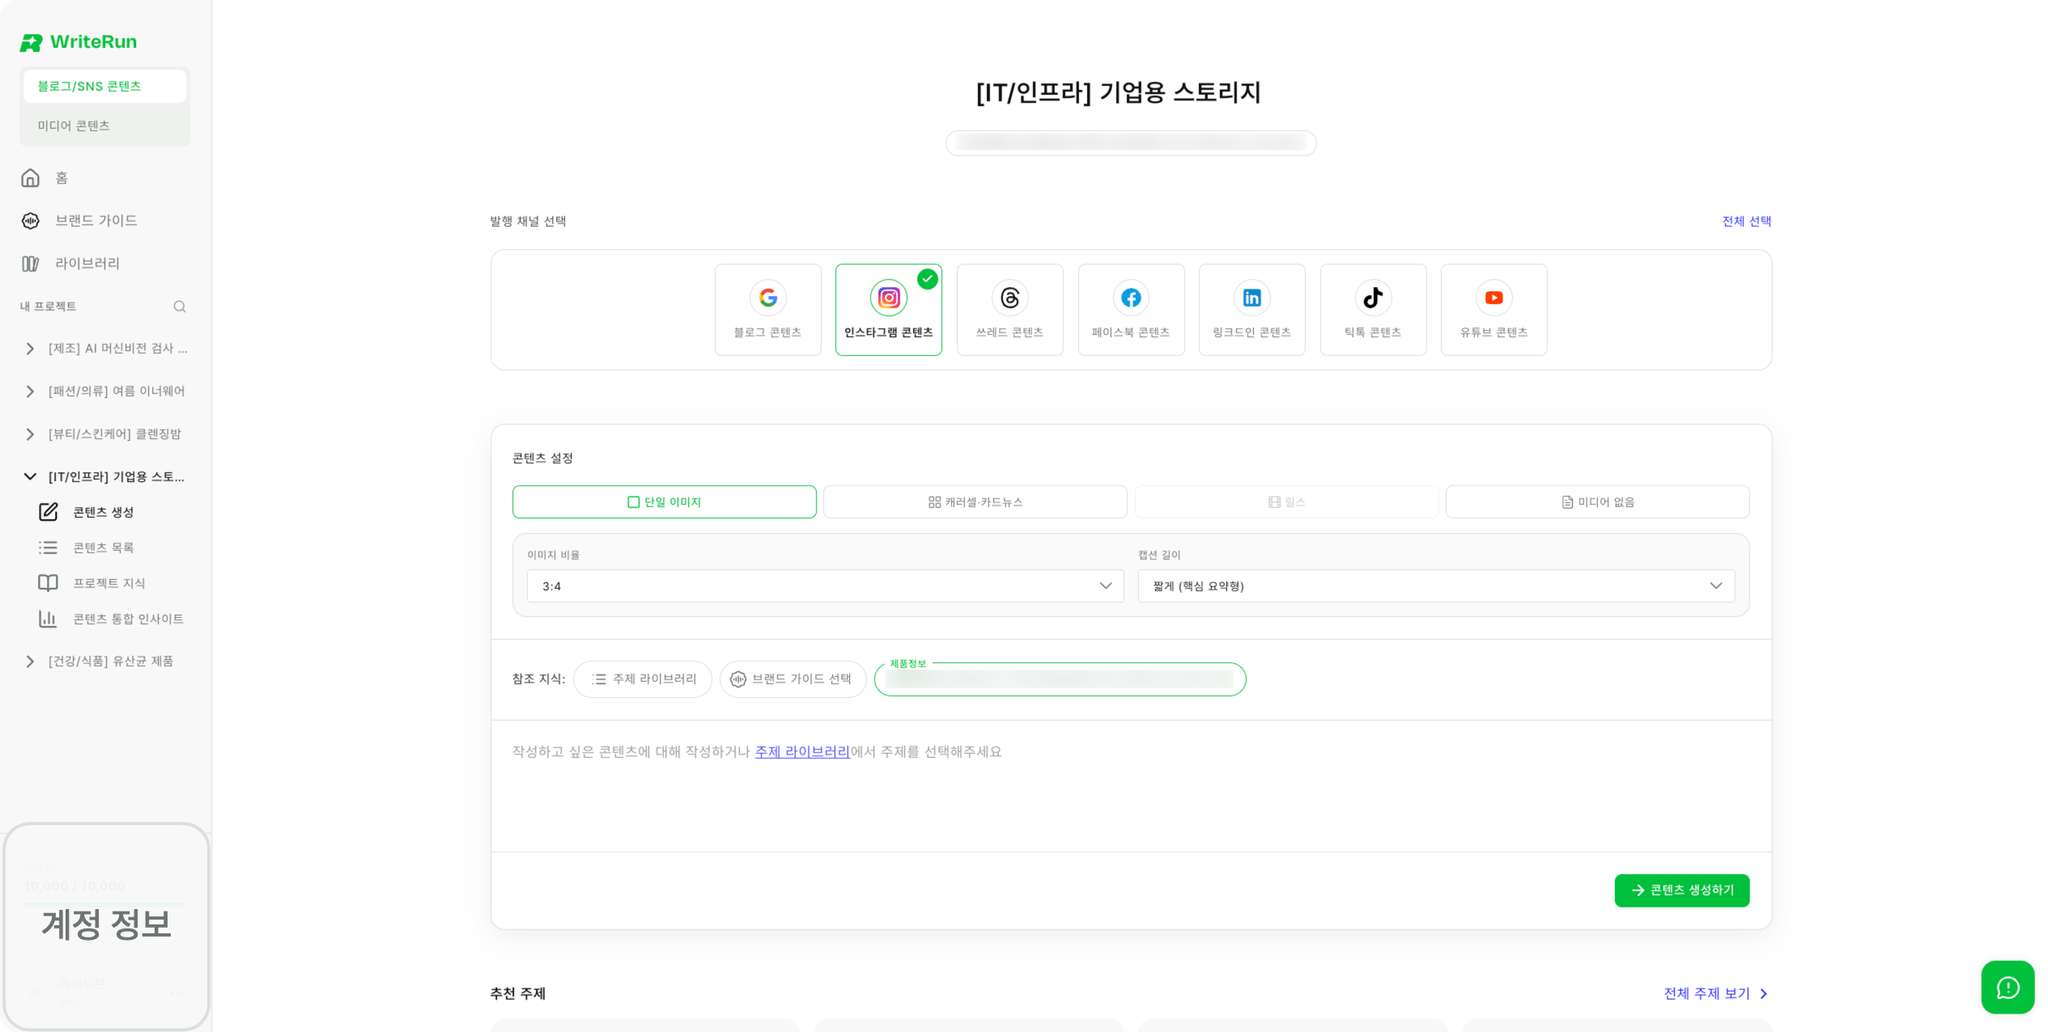Open 프로젝트 지식 menu item

(x=109, y=583)
